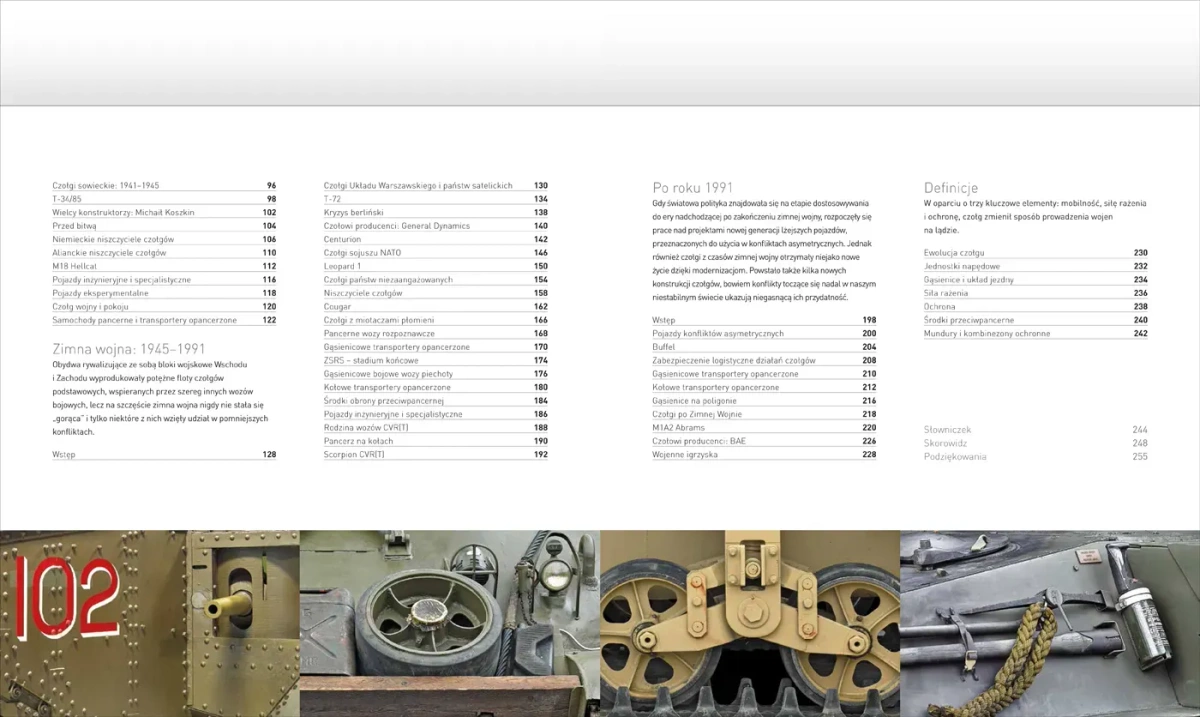Click the Po roku 1991 section heading
Viewport: 1200px width, 717px height.
point(692,187)
